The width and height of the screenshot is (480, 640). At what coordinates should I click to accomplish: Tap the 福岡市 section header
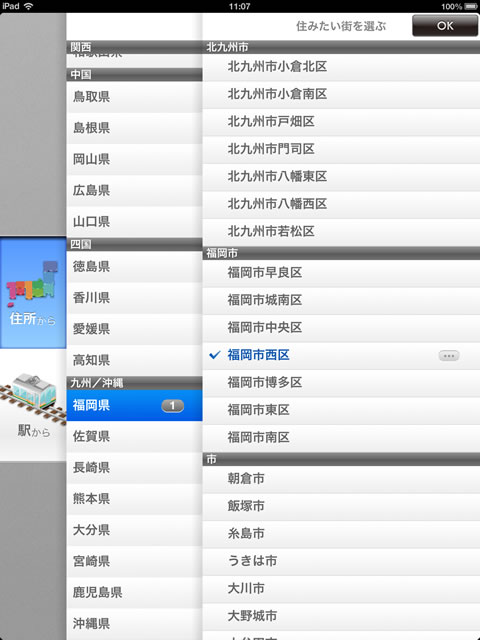pos(341,253)
